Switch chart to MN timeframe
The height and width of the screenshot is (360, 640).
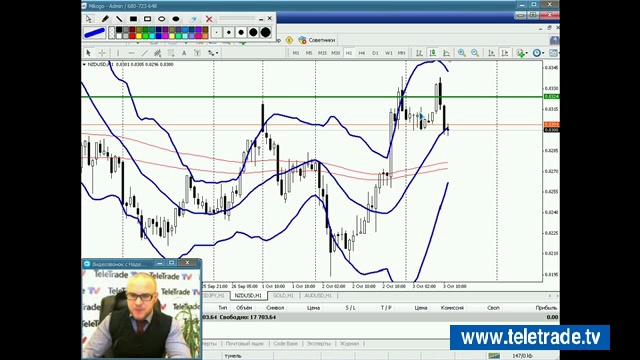click(402, 53)
